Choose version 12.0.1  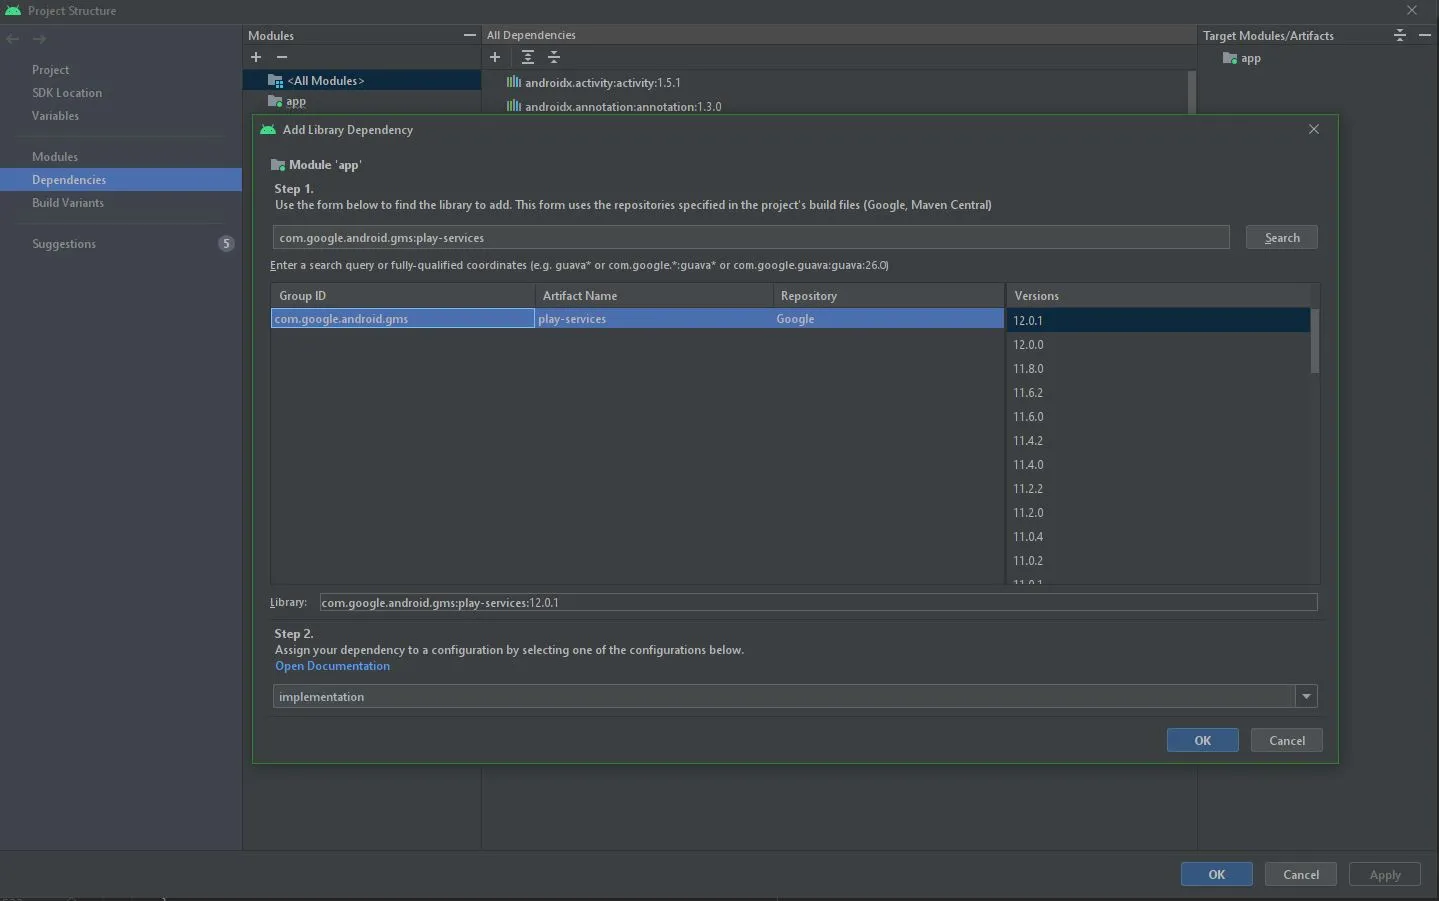click(x=1159, y=321)
